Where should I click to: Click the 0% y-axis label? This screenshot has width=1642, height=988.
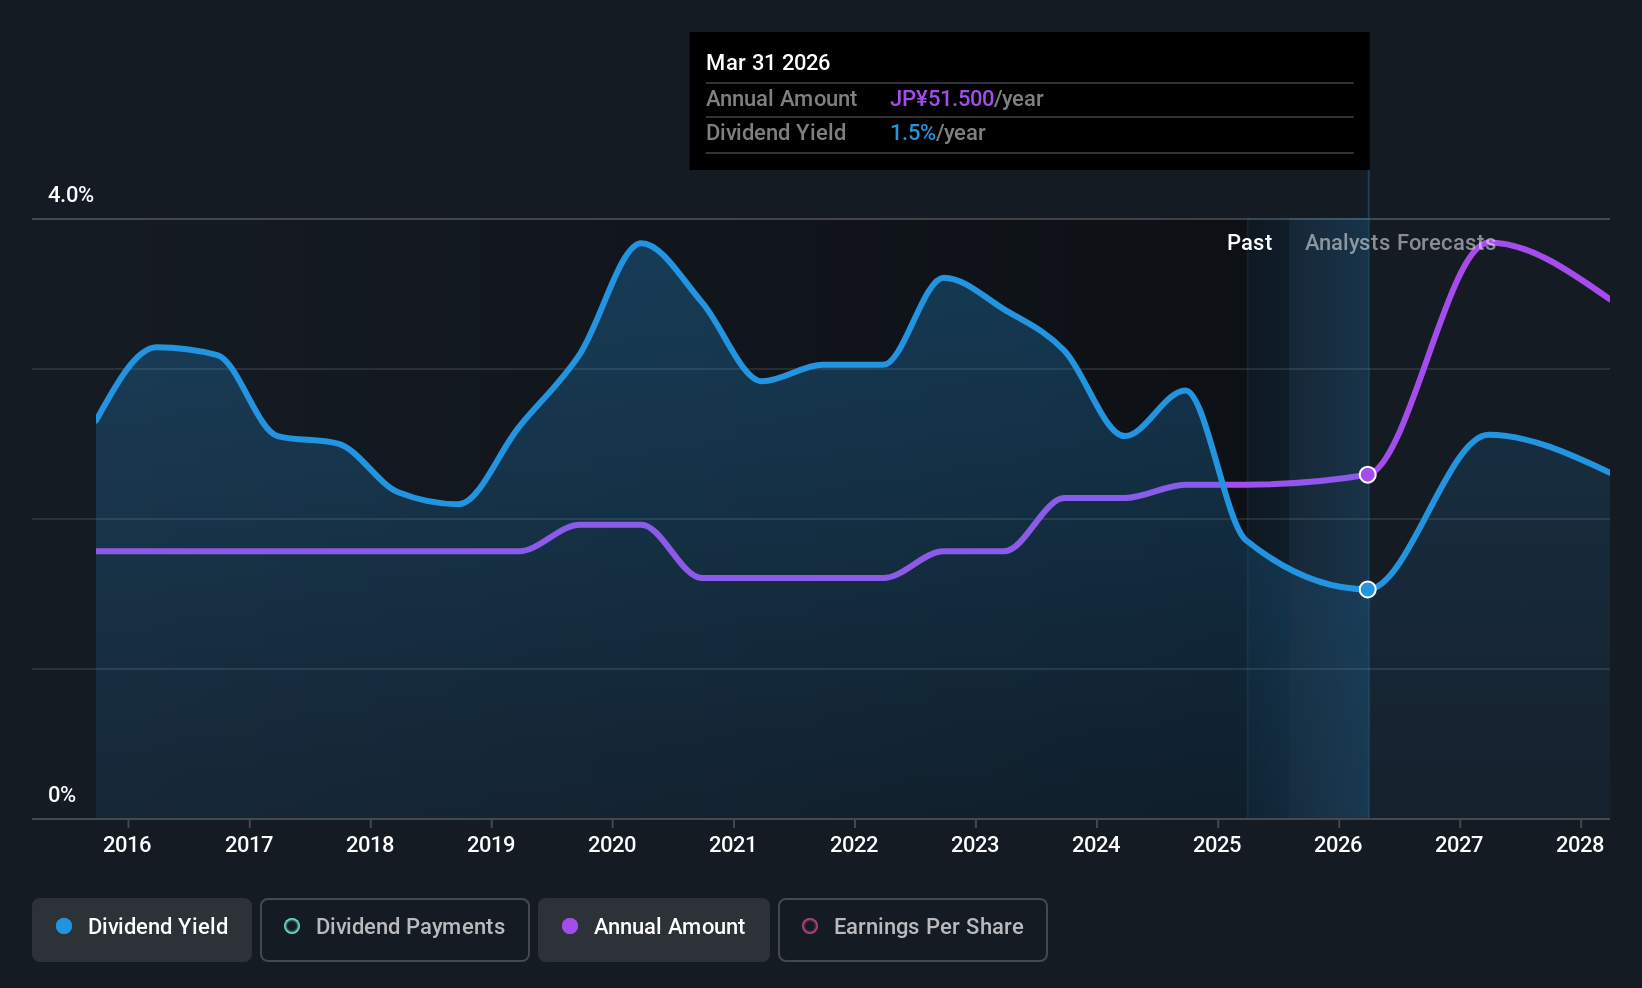tap(62, 795)
